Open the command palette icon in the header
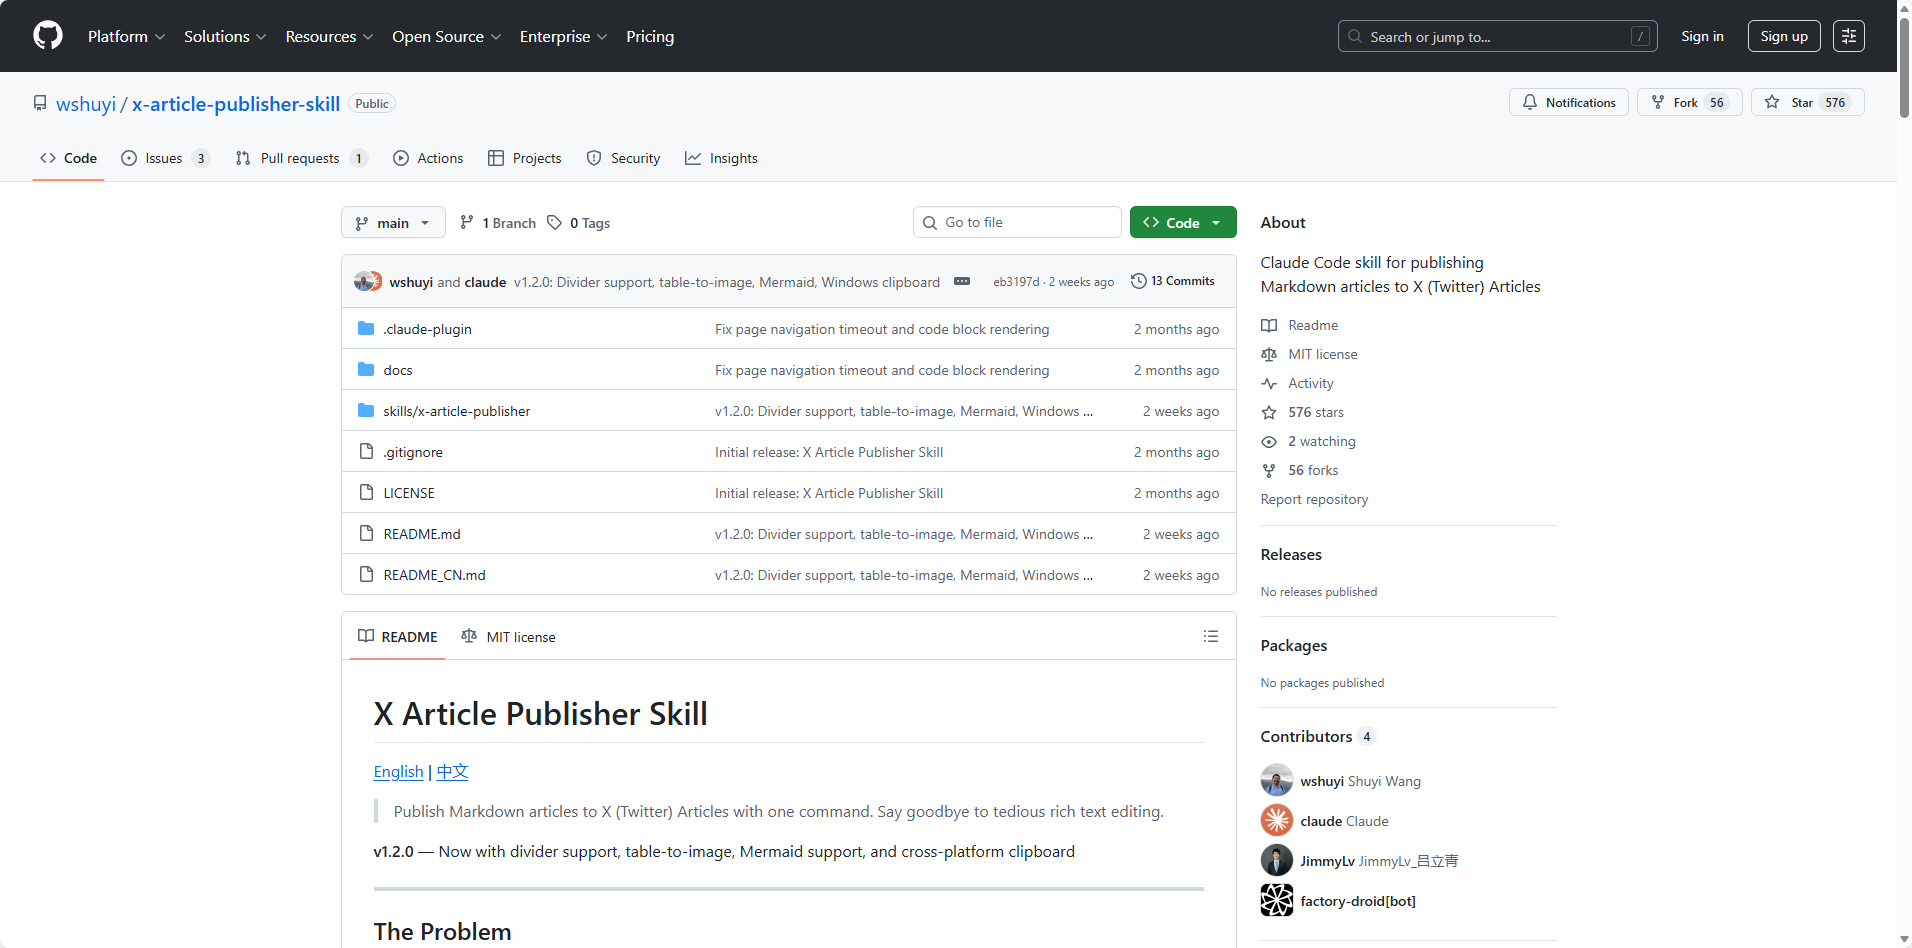Image resolution: width=1912 pixels, height=948 pixels. pyautogui.click(x=1849, y=35)
